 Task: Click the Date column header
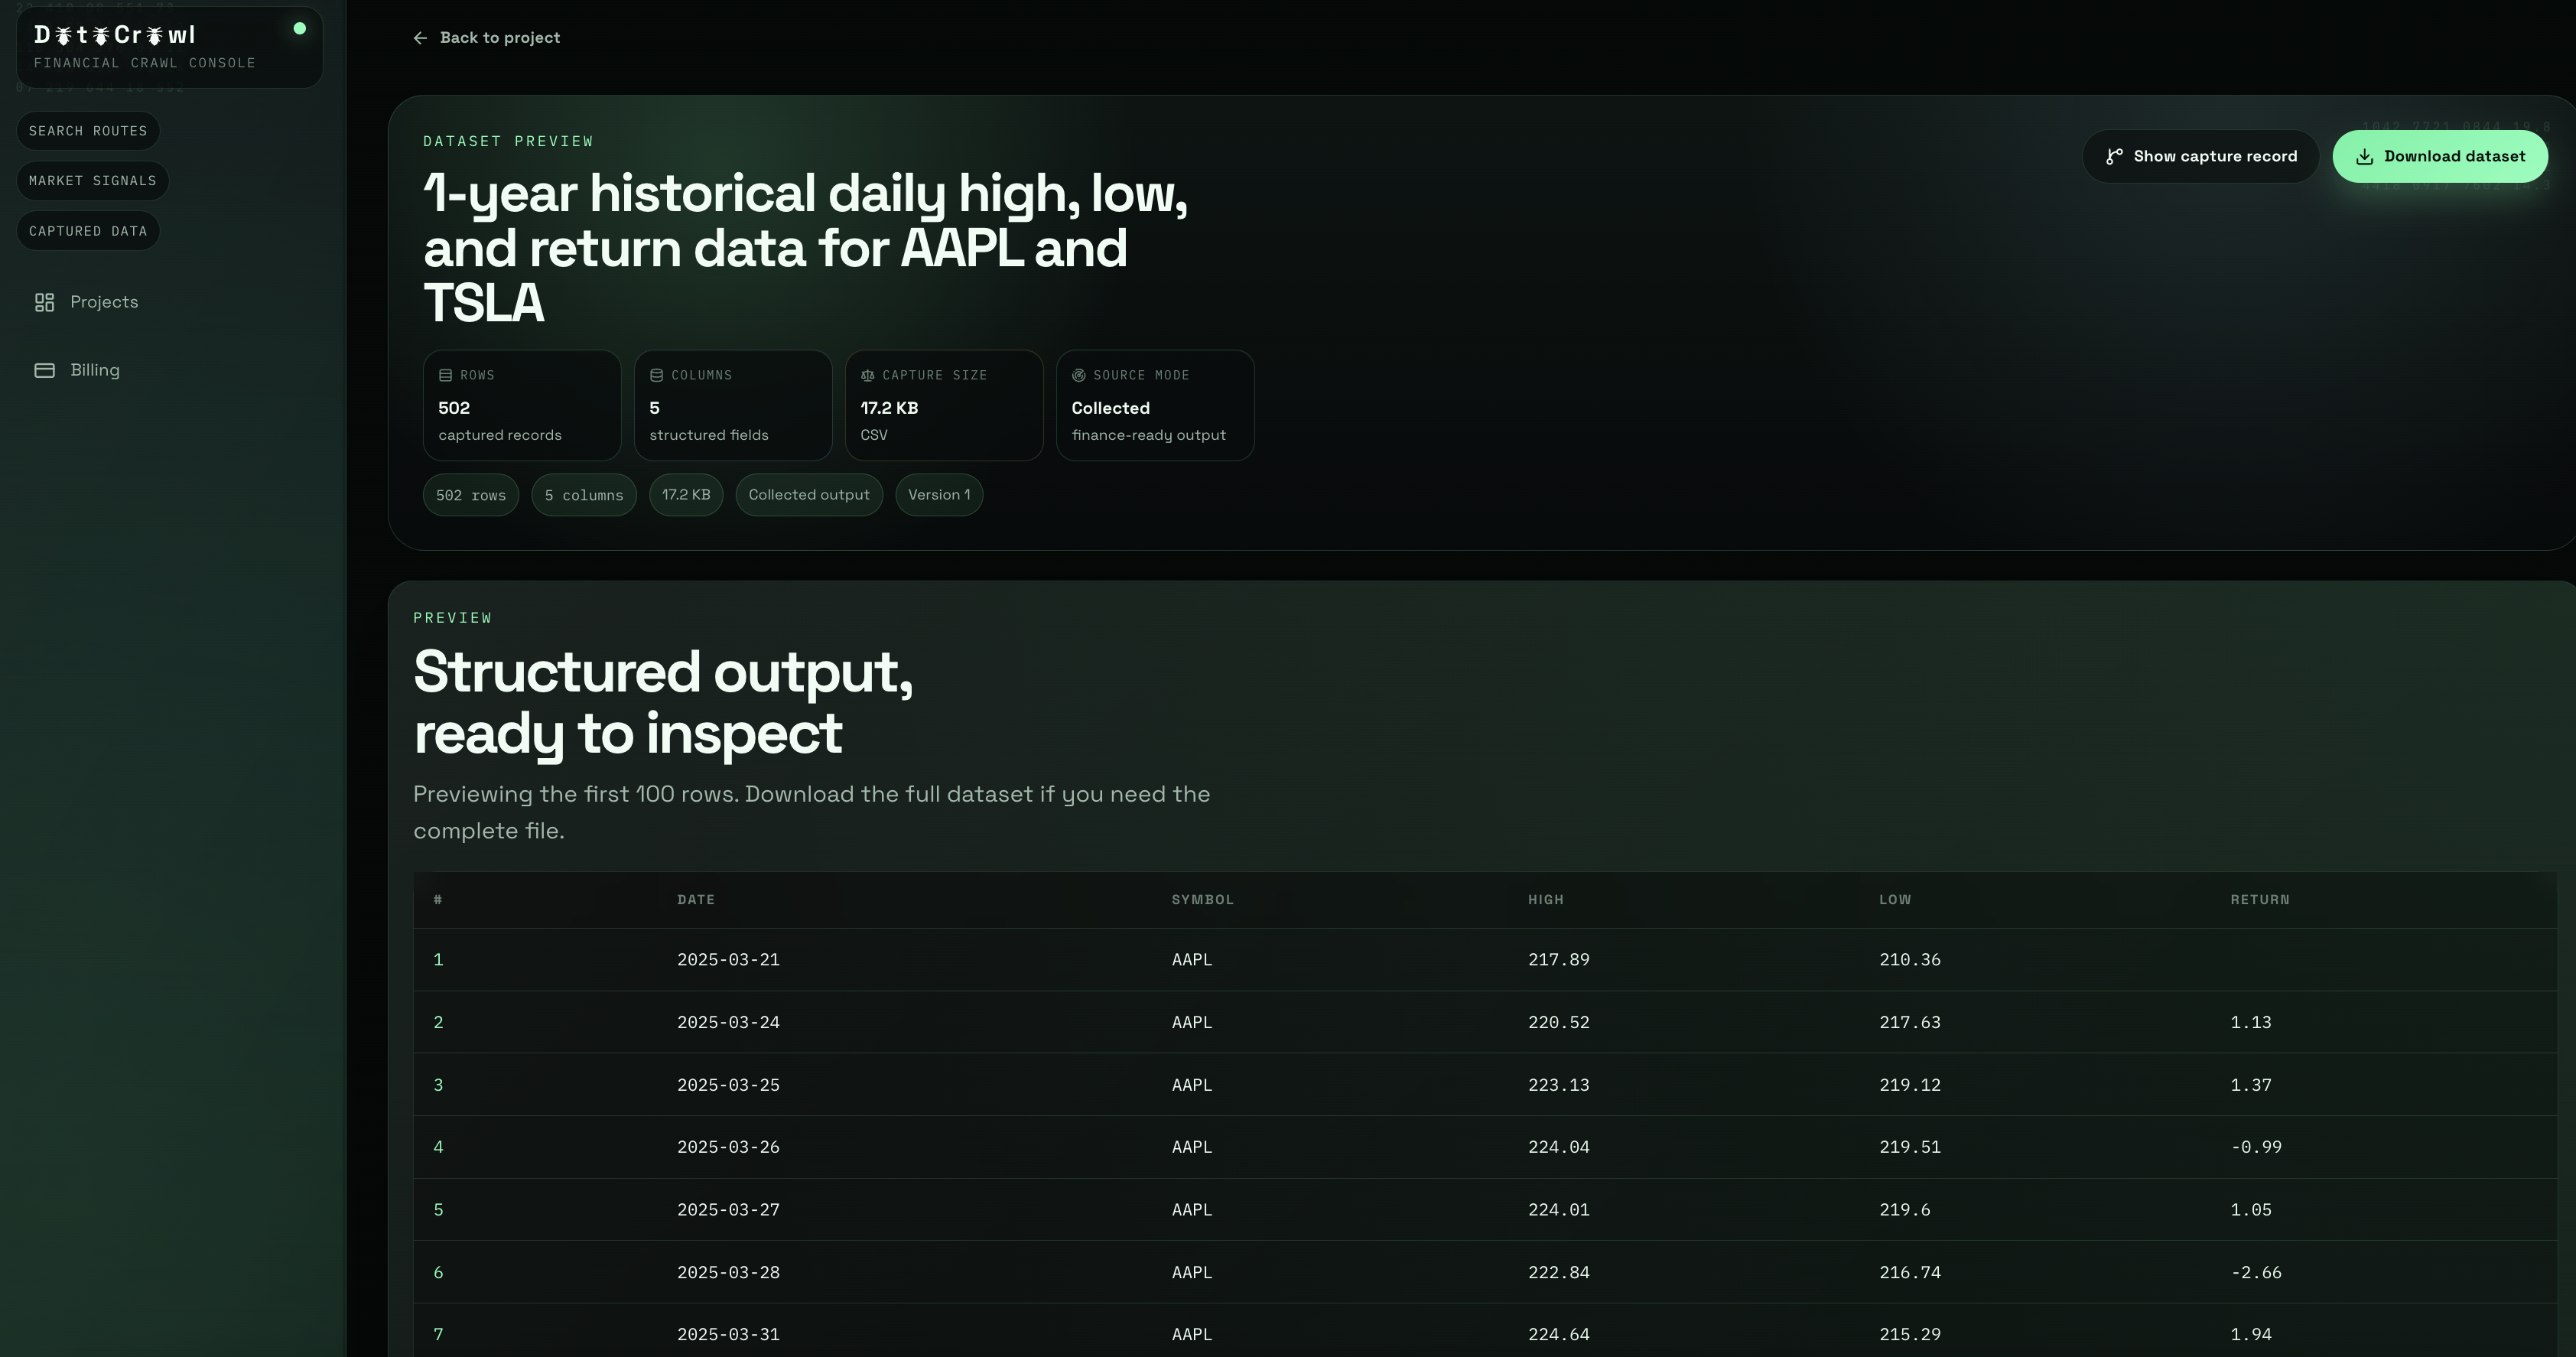(x=696, y=900)
